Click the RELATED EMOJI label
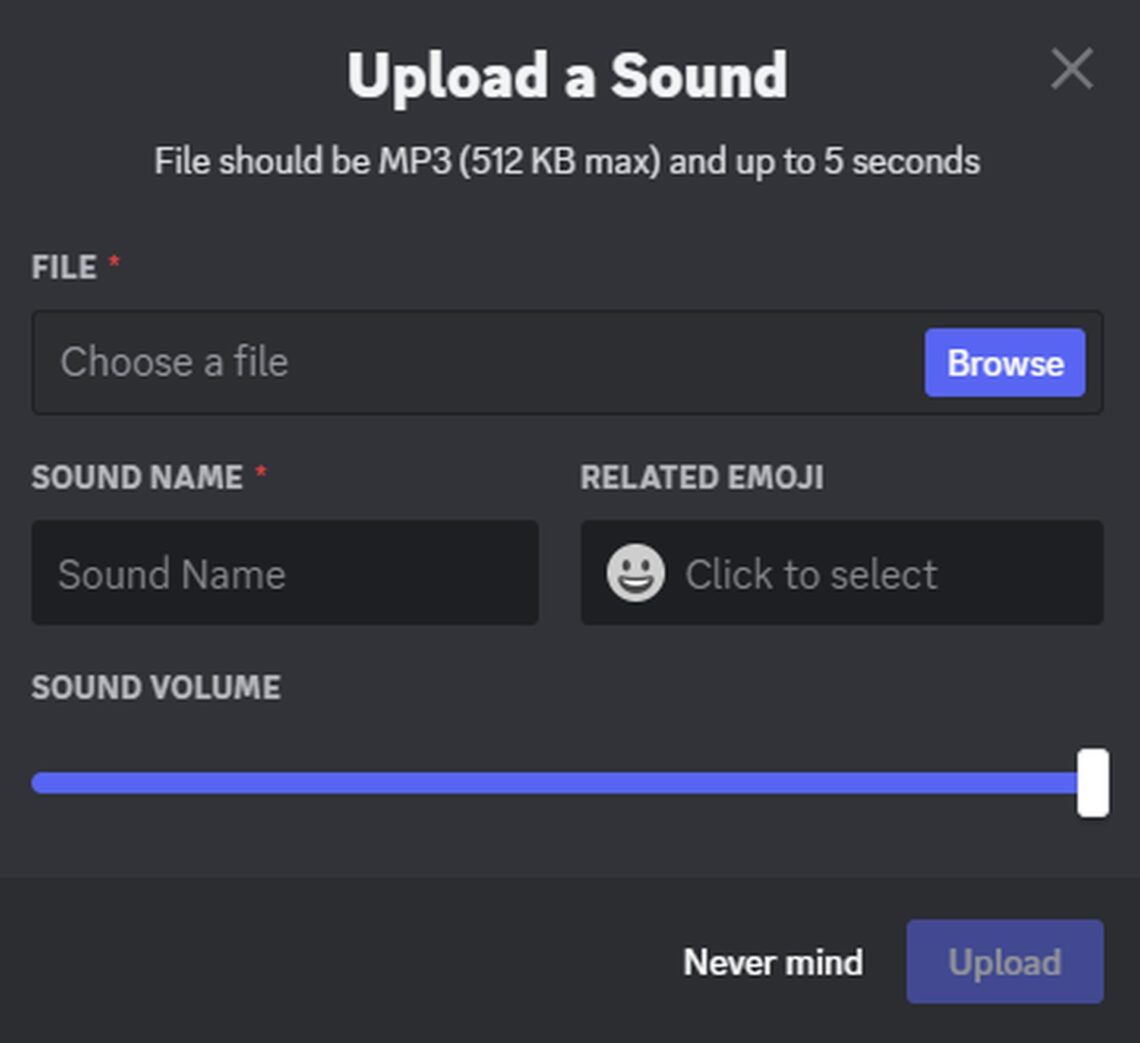Screen dimensions: 1140x1043 pyautogui.click(x=700, y=477)
